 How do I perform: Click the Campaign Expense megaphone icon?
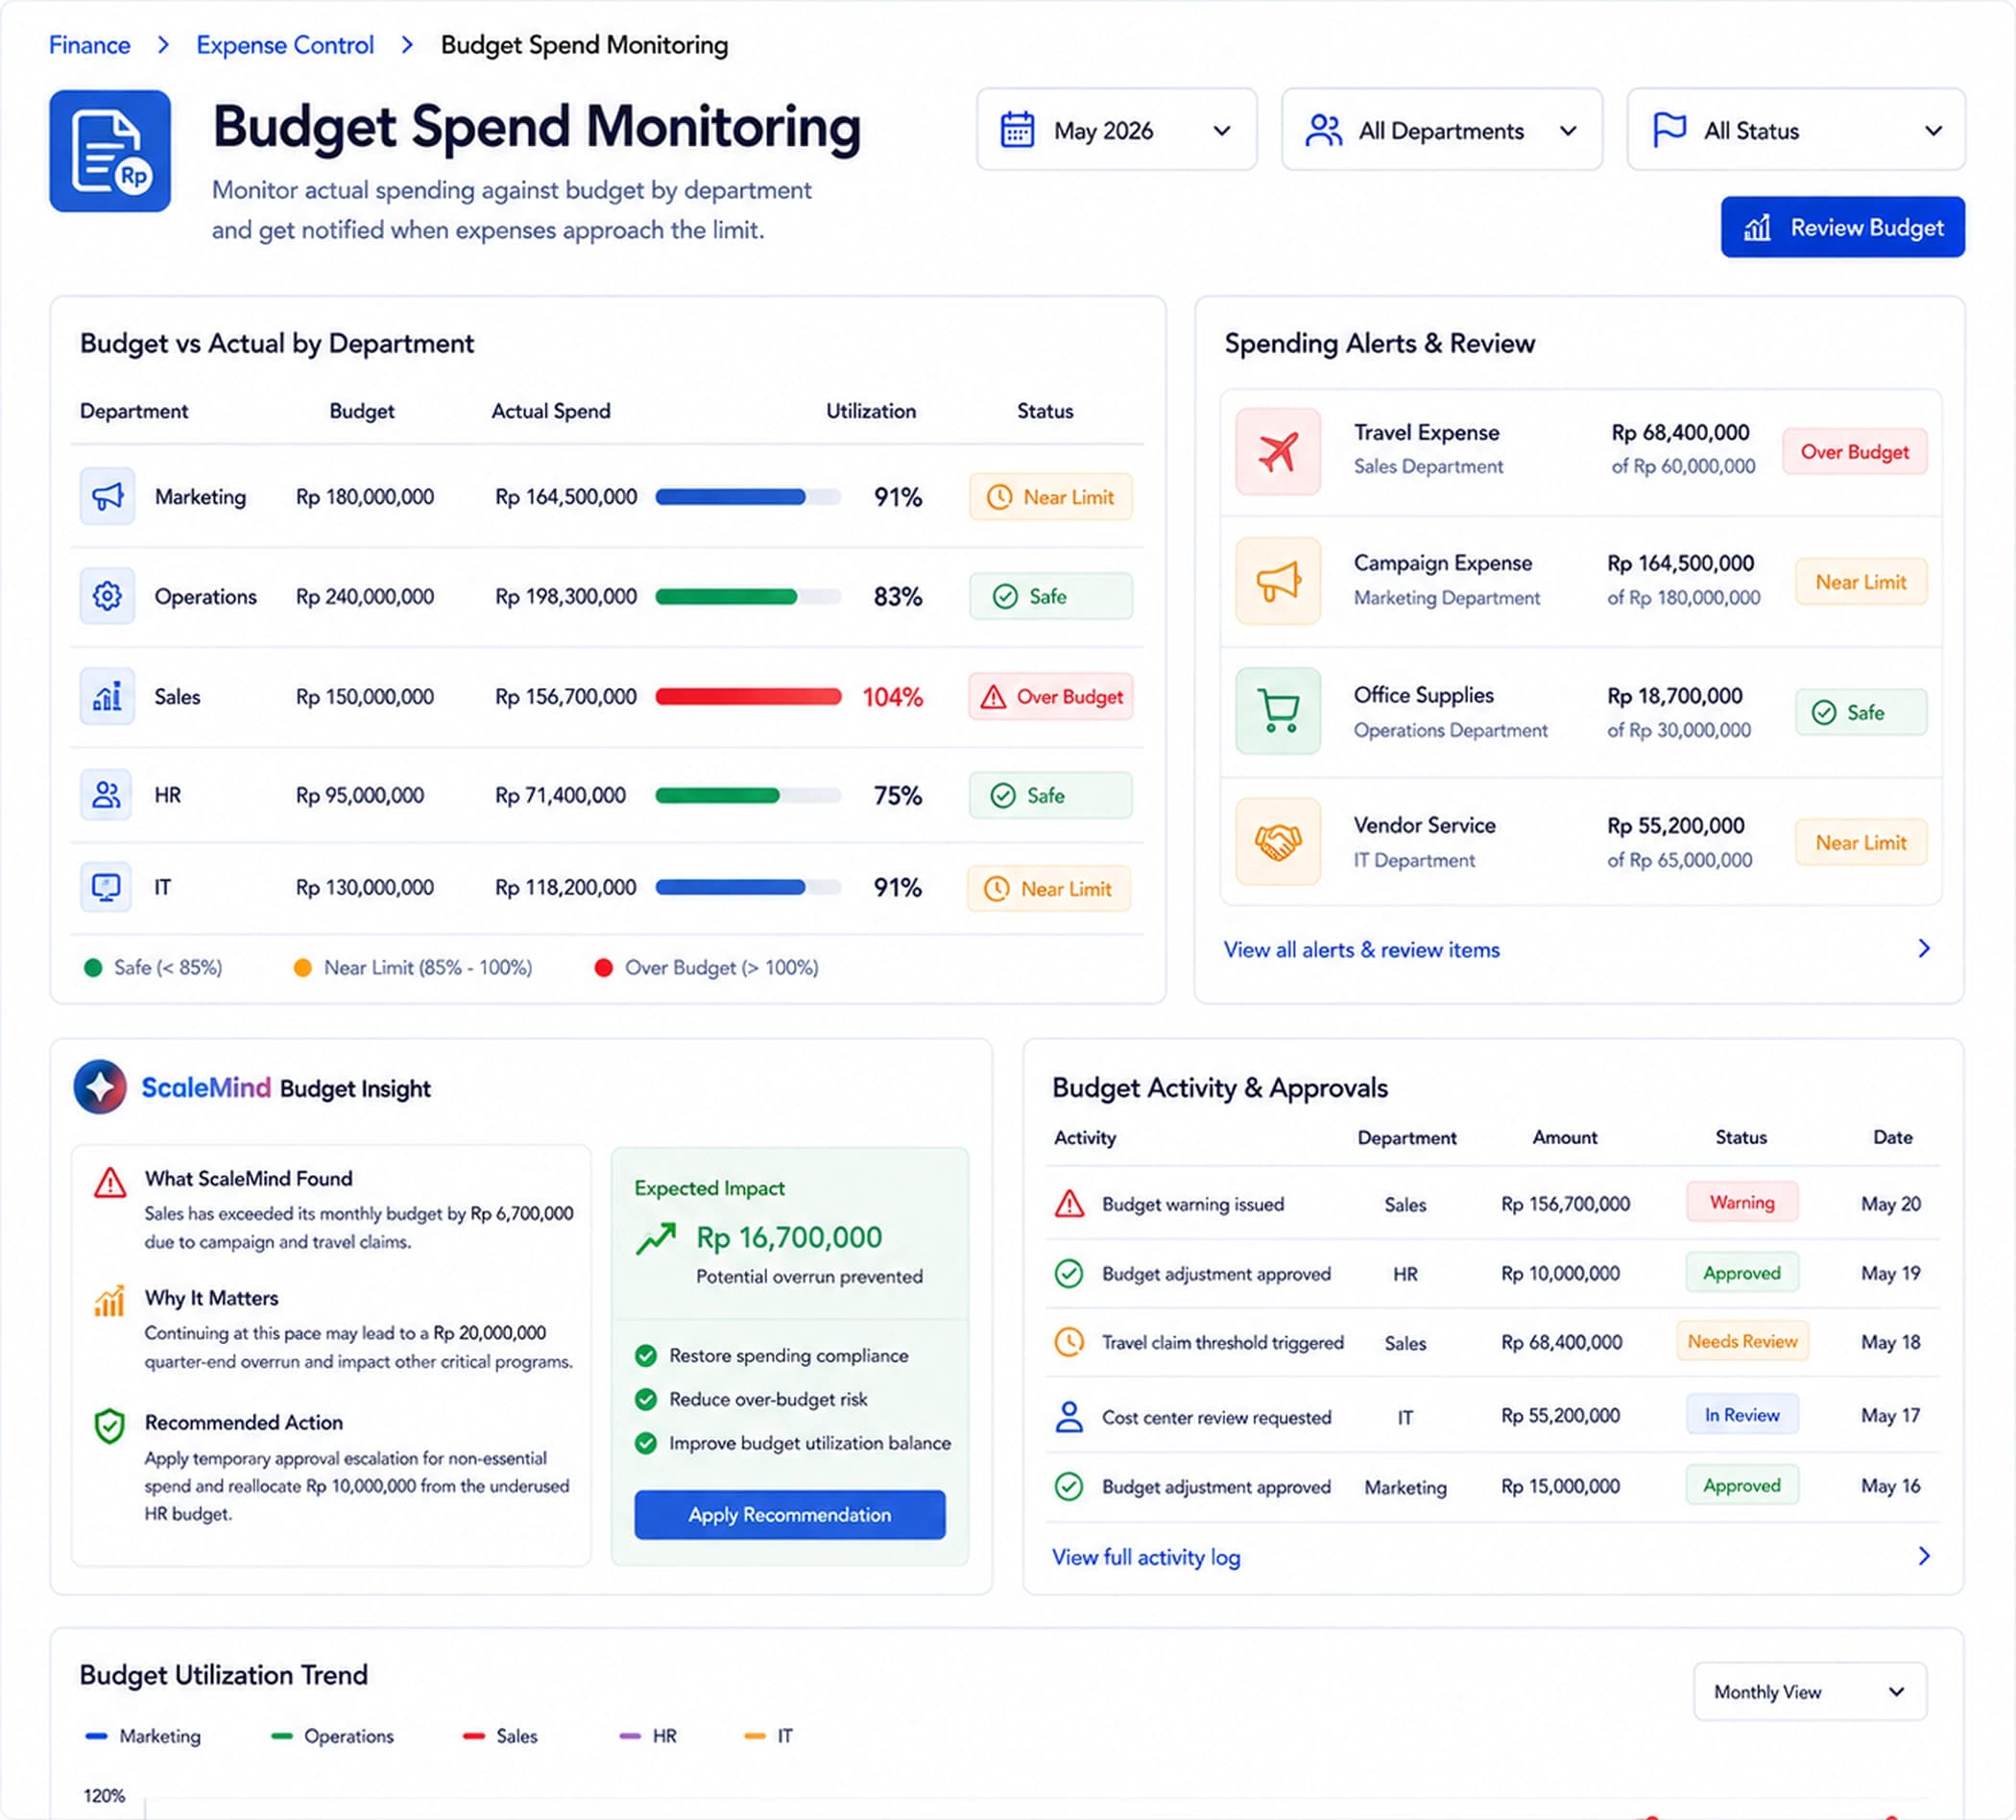[x=1278, y=581]
